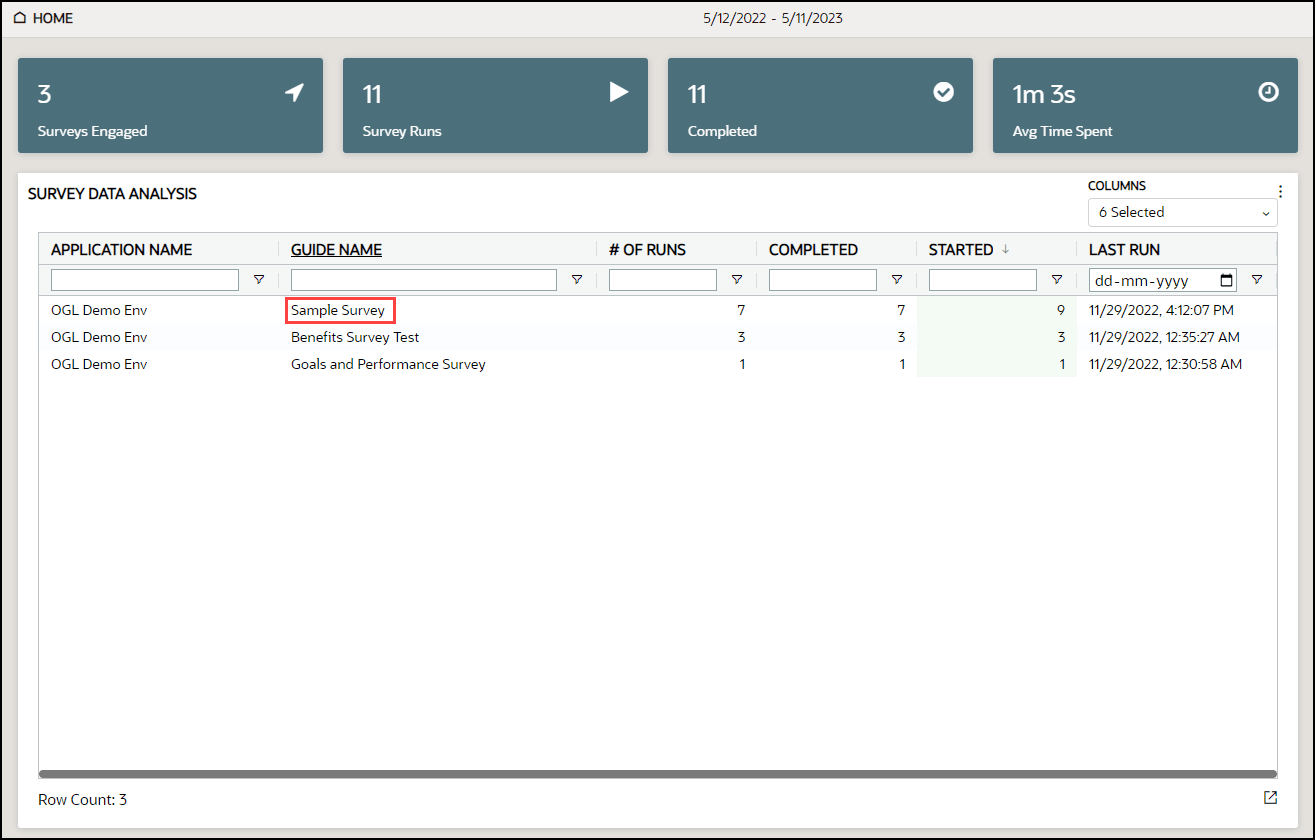Focus the Guide Name filter field

[x=424, y=280]
